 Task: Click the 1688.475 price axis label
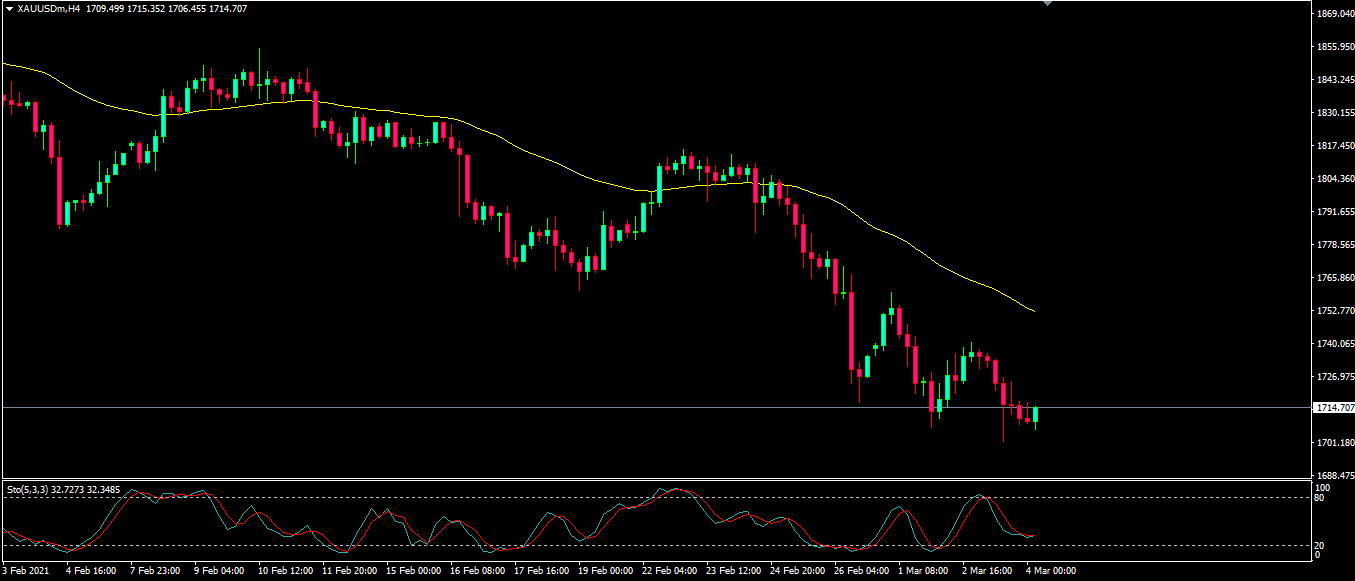pyautogui.click(x=1335, y=475)
